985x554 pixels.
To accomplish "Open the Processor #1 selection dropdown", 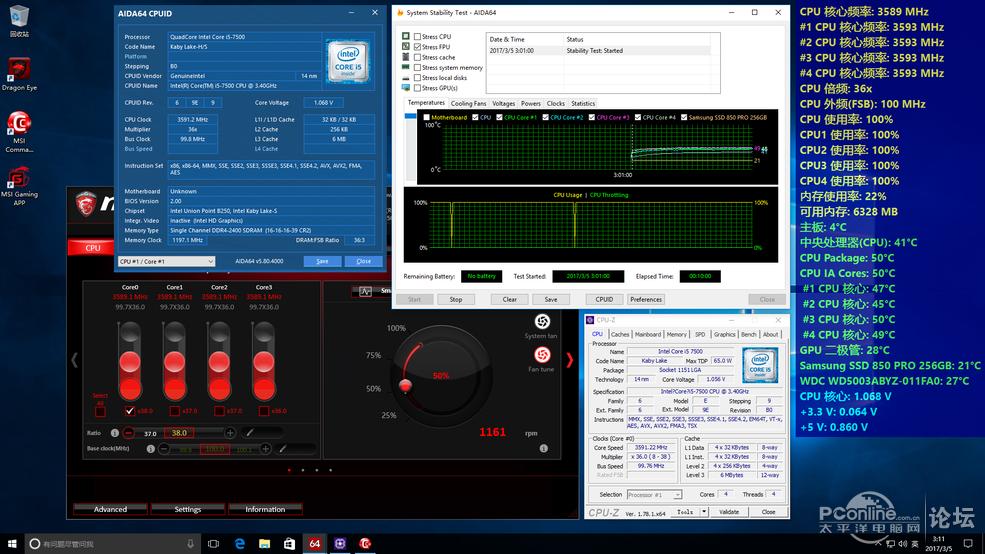I will click(x=653, y=494).
